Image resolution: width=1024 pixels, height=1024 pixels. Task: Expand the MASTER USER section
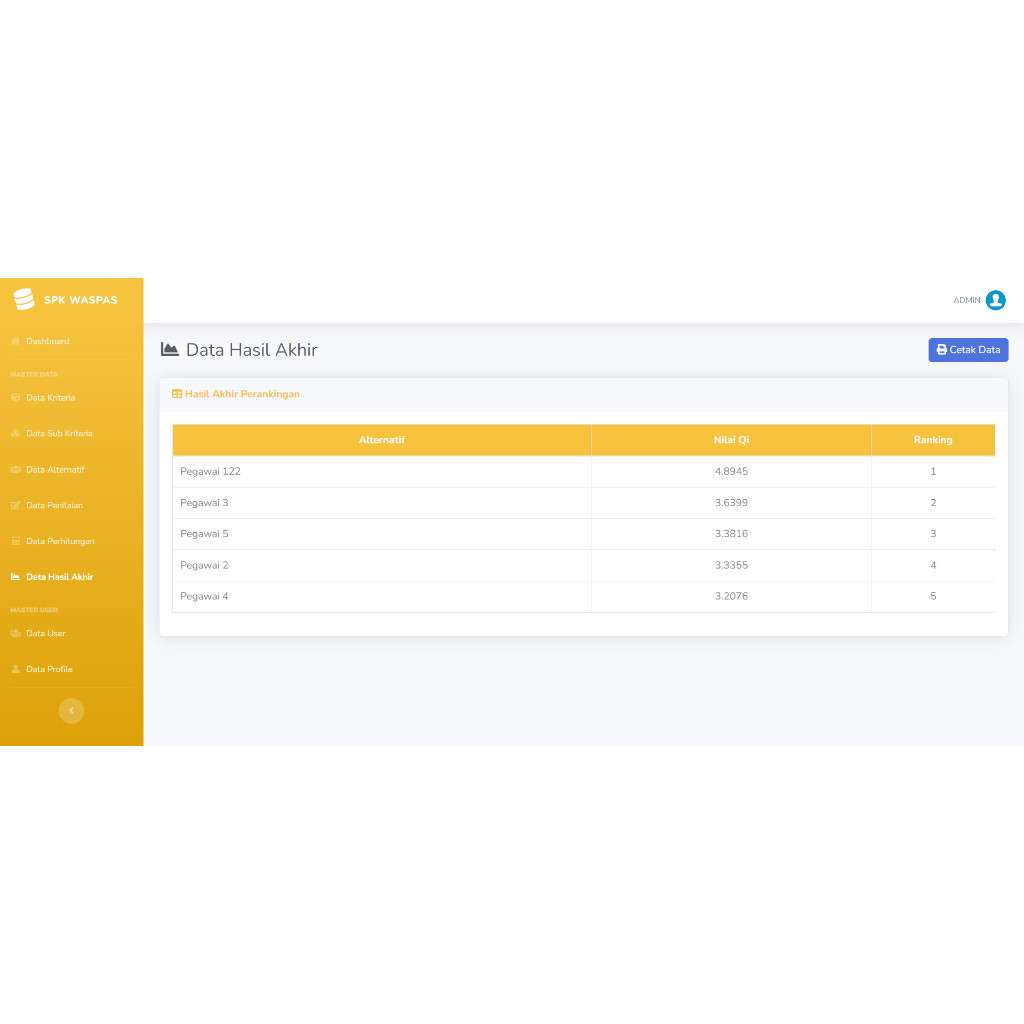click(36, 609)
